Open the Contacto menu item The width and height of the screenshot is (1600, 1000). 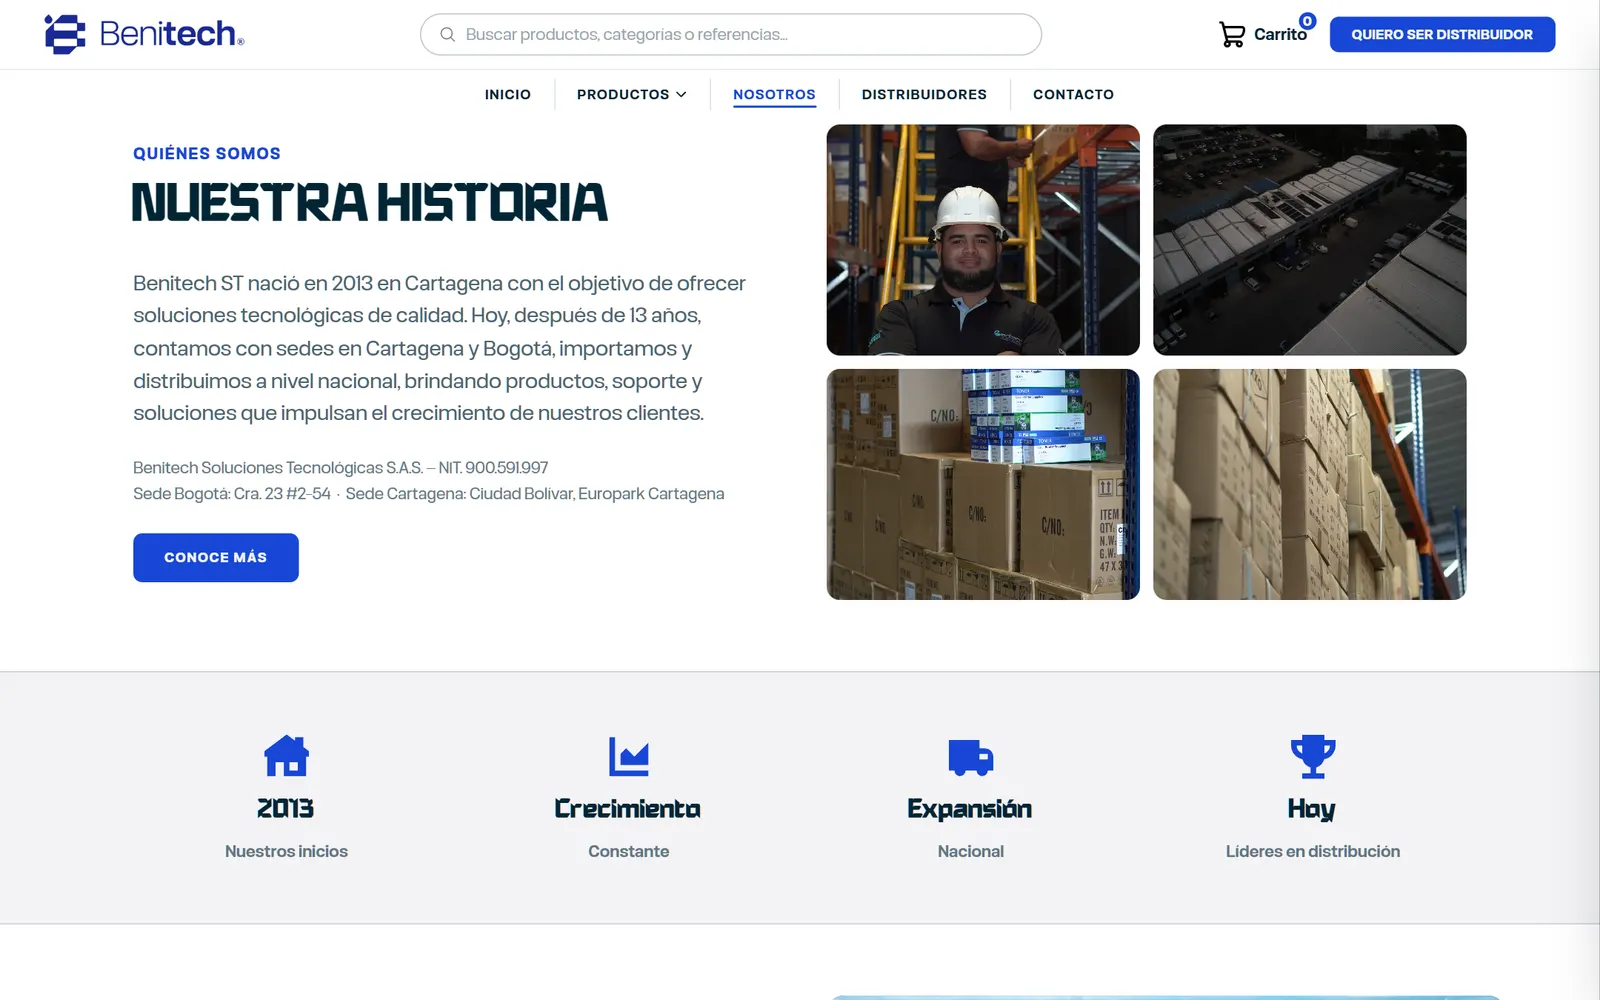click(x=1073, y=94)
